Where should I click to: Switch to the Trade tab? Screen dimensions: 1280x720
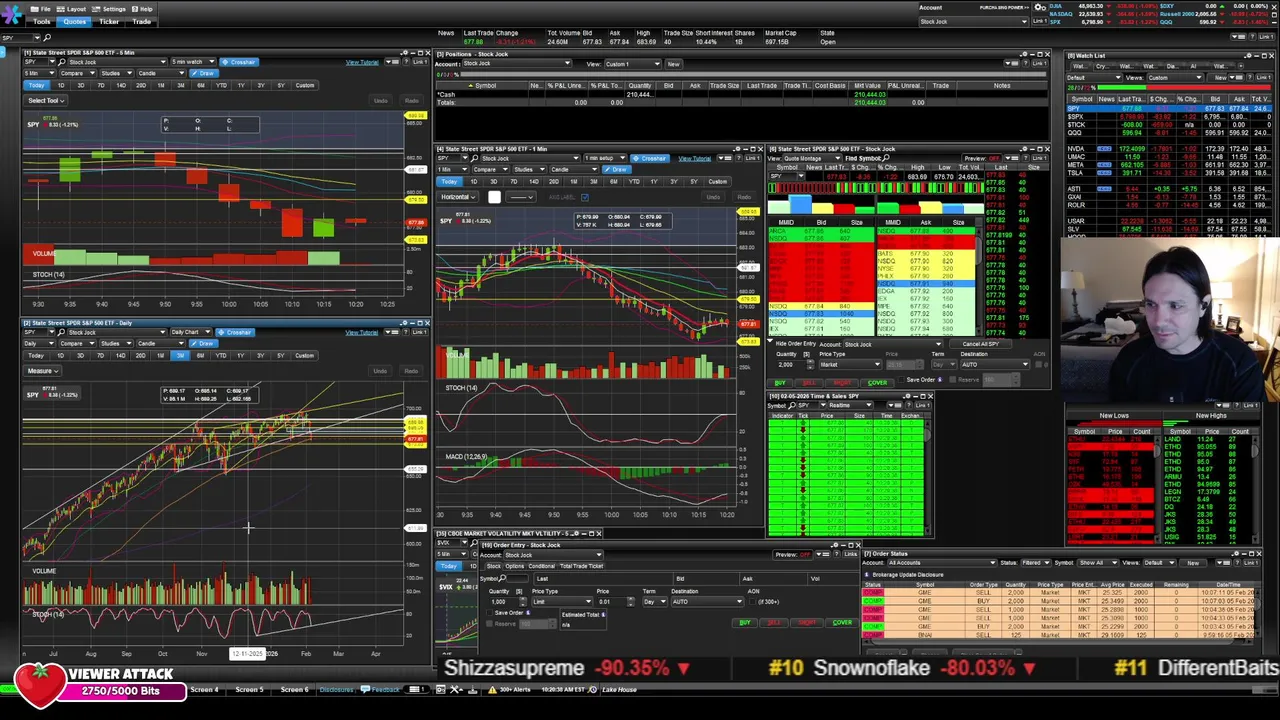pyautogui.click(x=142, y=21)
